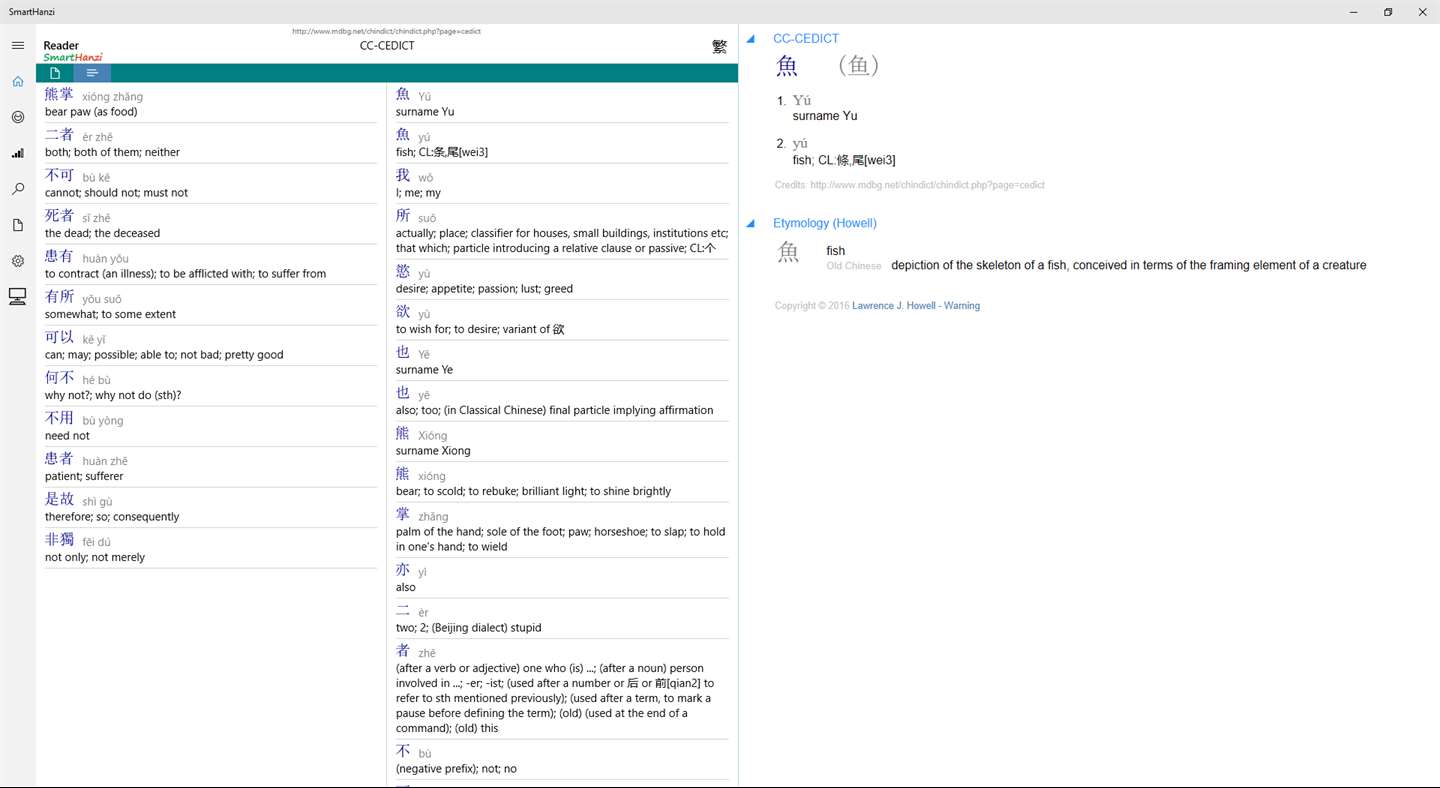The height and width of the screenshot is (788, 1440).
Task: Go to Home in the sidebar
Action: point(17,82)
